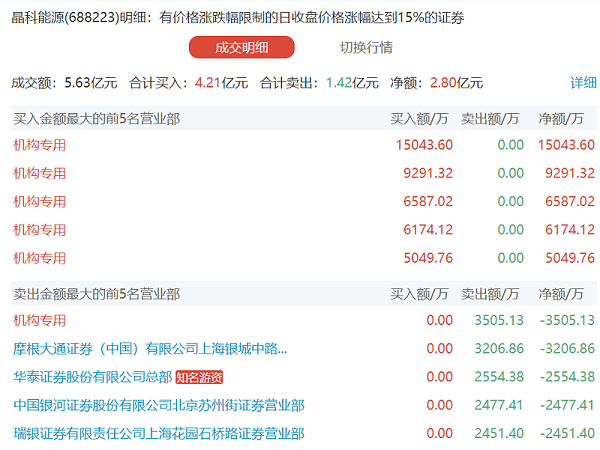Screen dimensions: 600x450
Task: Click the sell amount 2477.41 cell
Action: click(x=499, y=405)
